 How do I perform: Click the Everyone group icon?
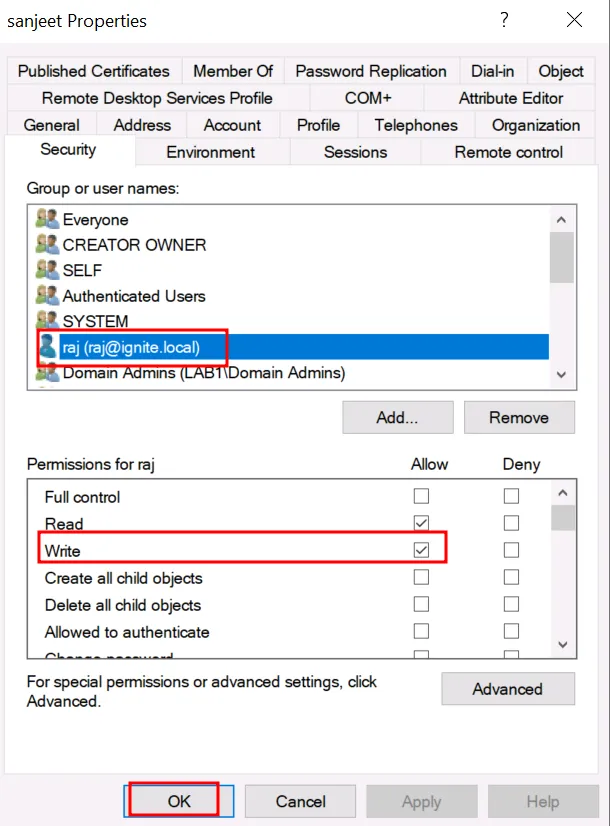coord(47,219)
